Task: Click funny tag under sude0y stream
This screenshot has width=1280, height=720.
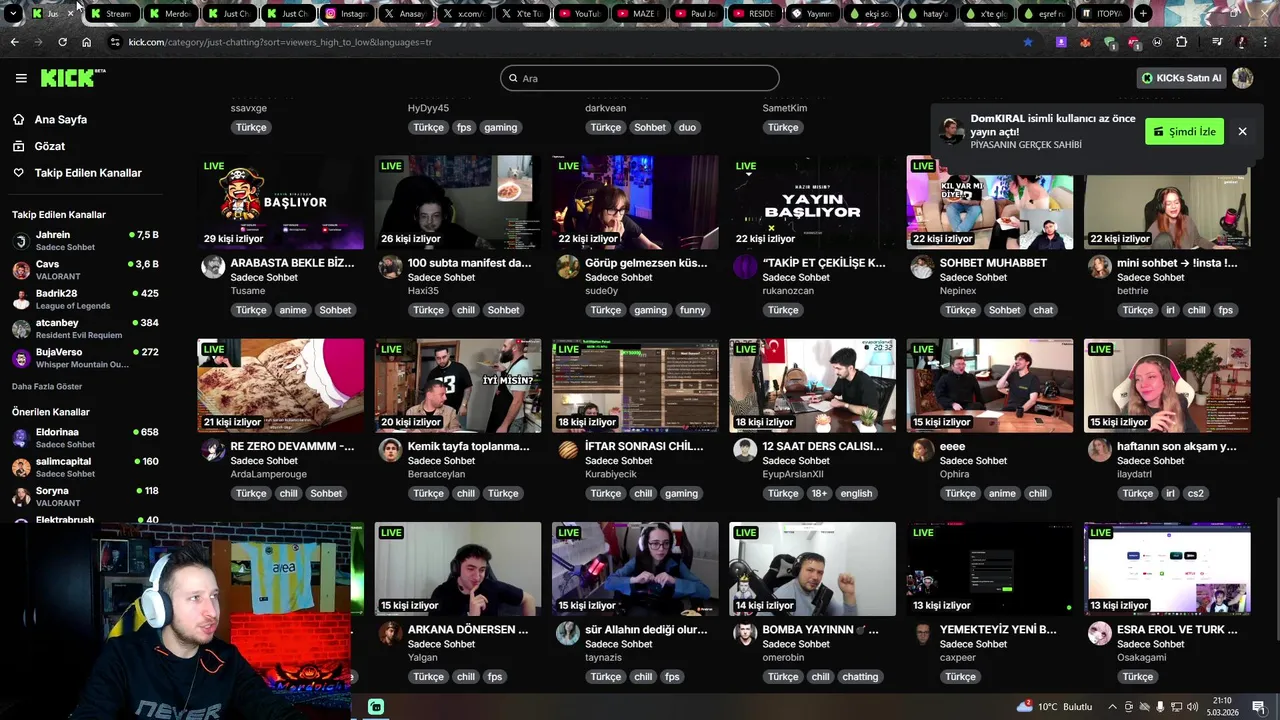Action: (x=693, y=310)
